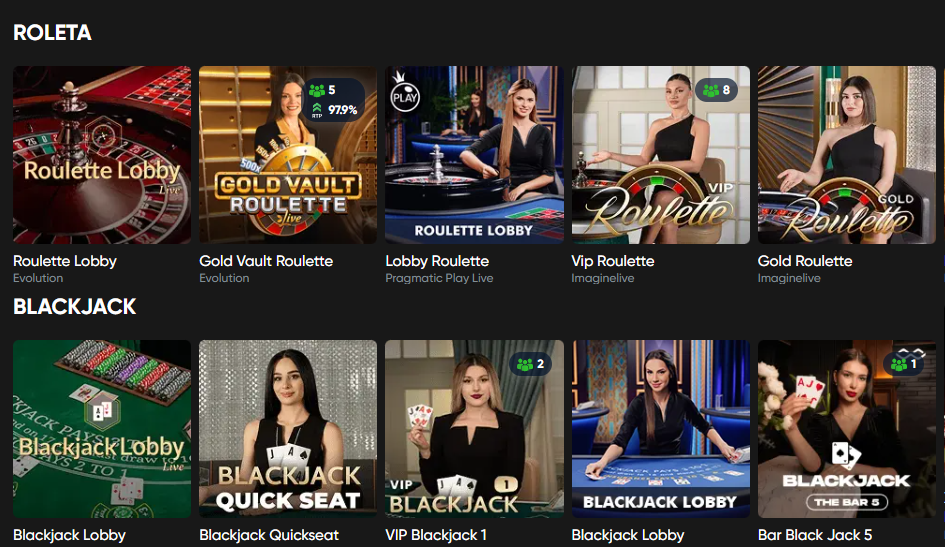Open the Roulette Lobby Evolution game thumbnail
945x547 pixels.
click(x=102, y=155)
